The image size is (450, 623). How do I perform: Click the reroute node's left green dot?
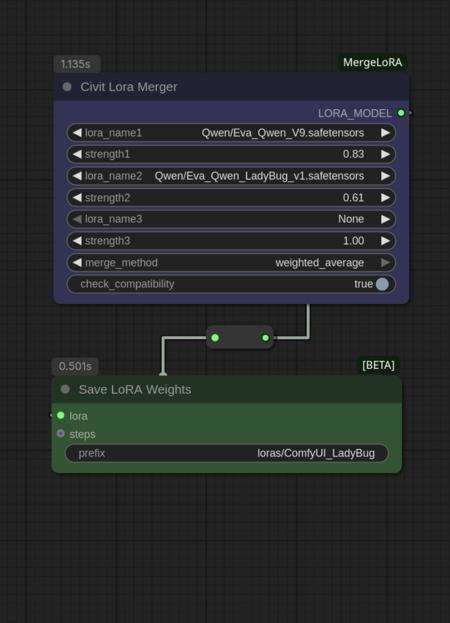(x=215, y=338)
